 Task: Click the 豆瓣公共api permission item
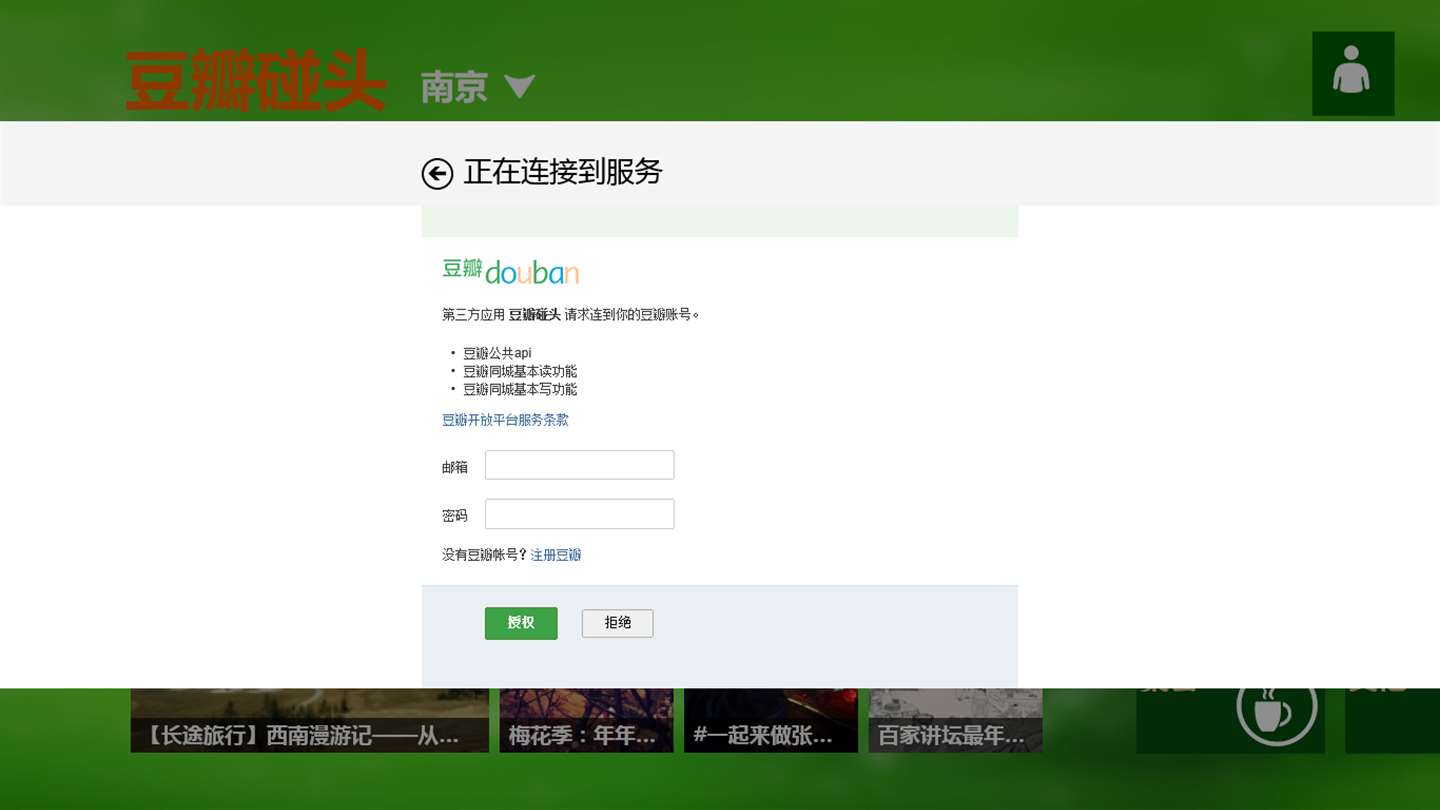pyautogui.click(x=497, y=353)
